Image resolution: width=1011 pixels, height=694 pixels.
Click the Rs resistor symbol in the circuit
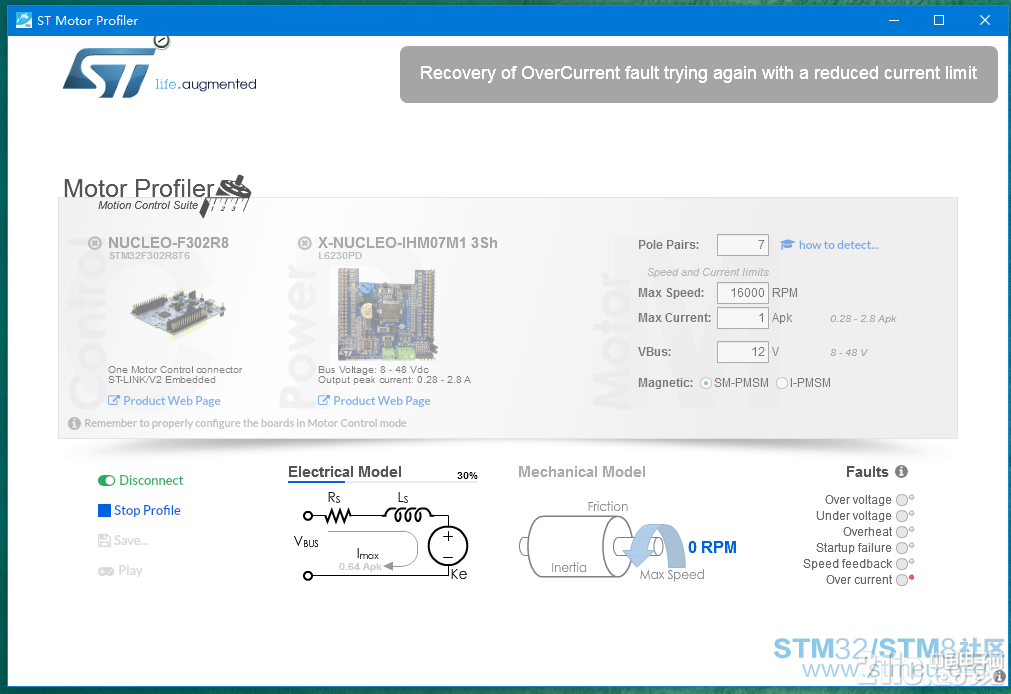click(337, 515)
